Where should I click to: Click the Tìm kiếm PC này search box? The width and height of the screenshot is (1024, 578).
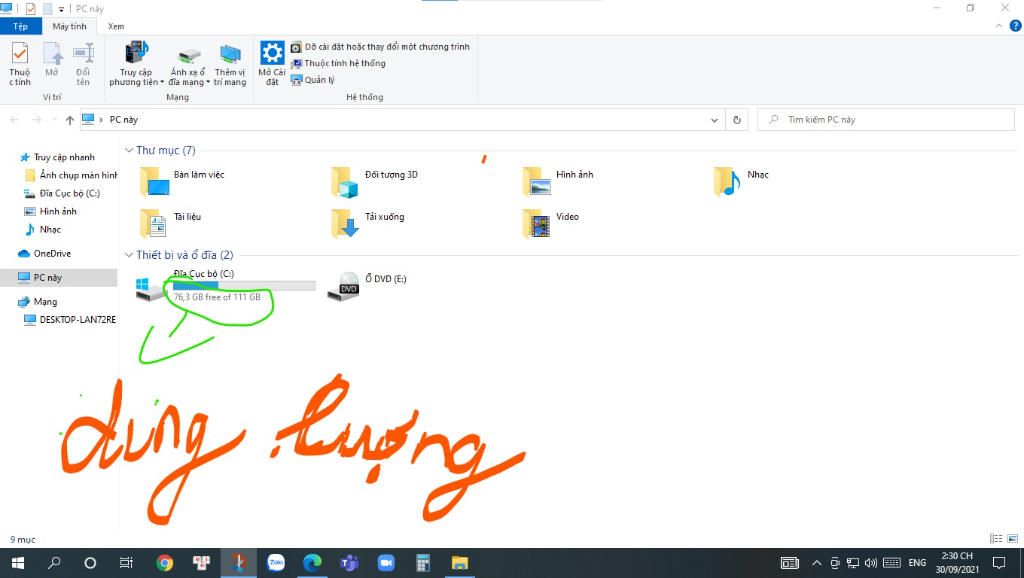(x=886, y=120)
